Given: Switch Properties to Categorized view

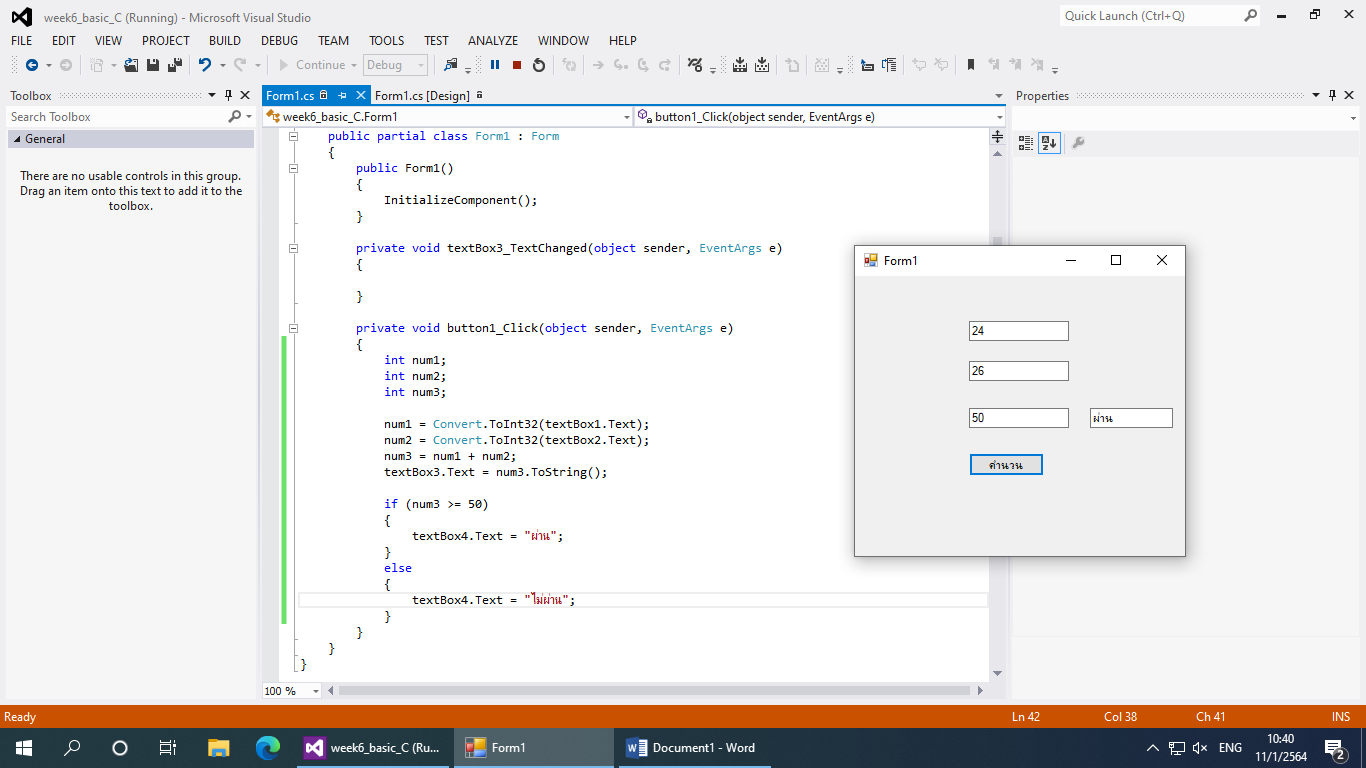Looking at the screenshot, I should click(1026, 143).
